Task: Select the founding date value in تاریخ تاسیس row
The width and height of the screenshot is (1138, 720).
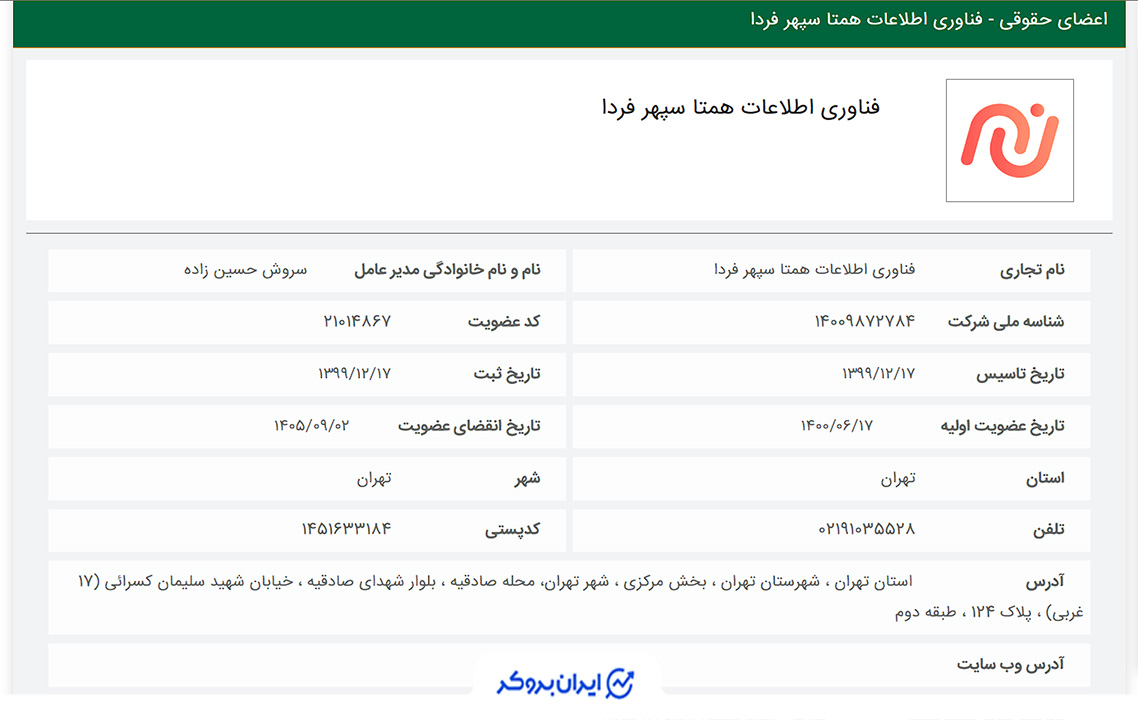Action: click(x=878, y=373)
